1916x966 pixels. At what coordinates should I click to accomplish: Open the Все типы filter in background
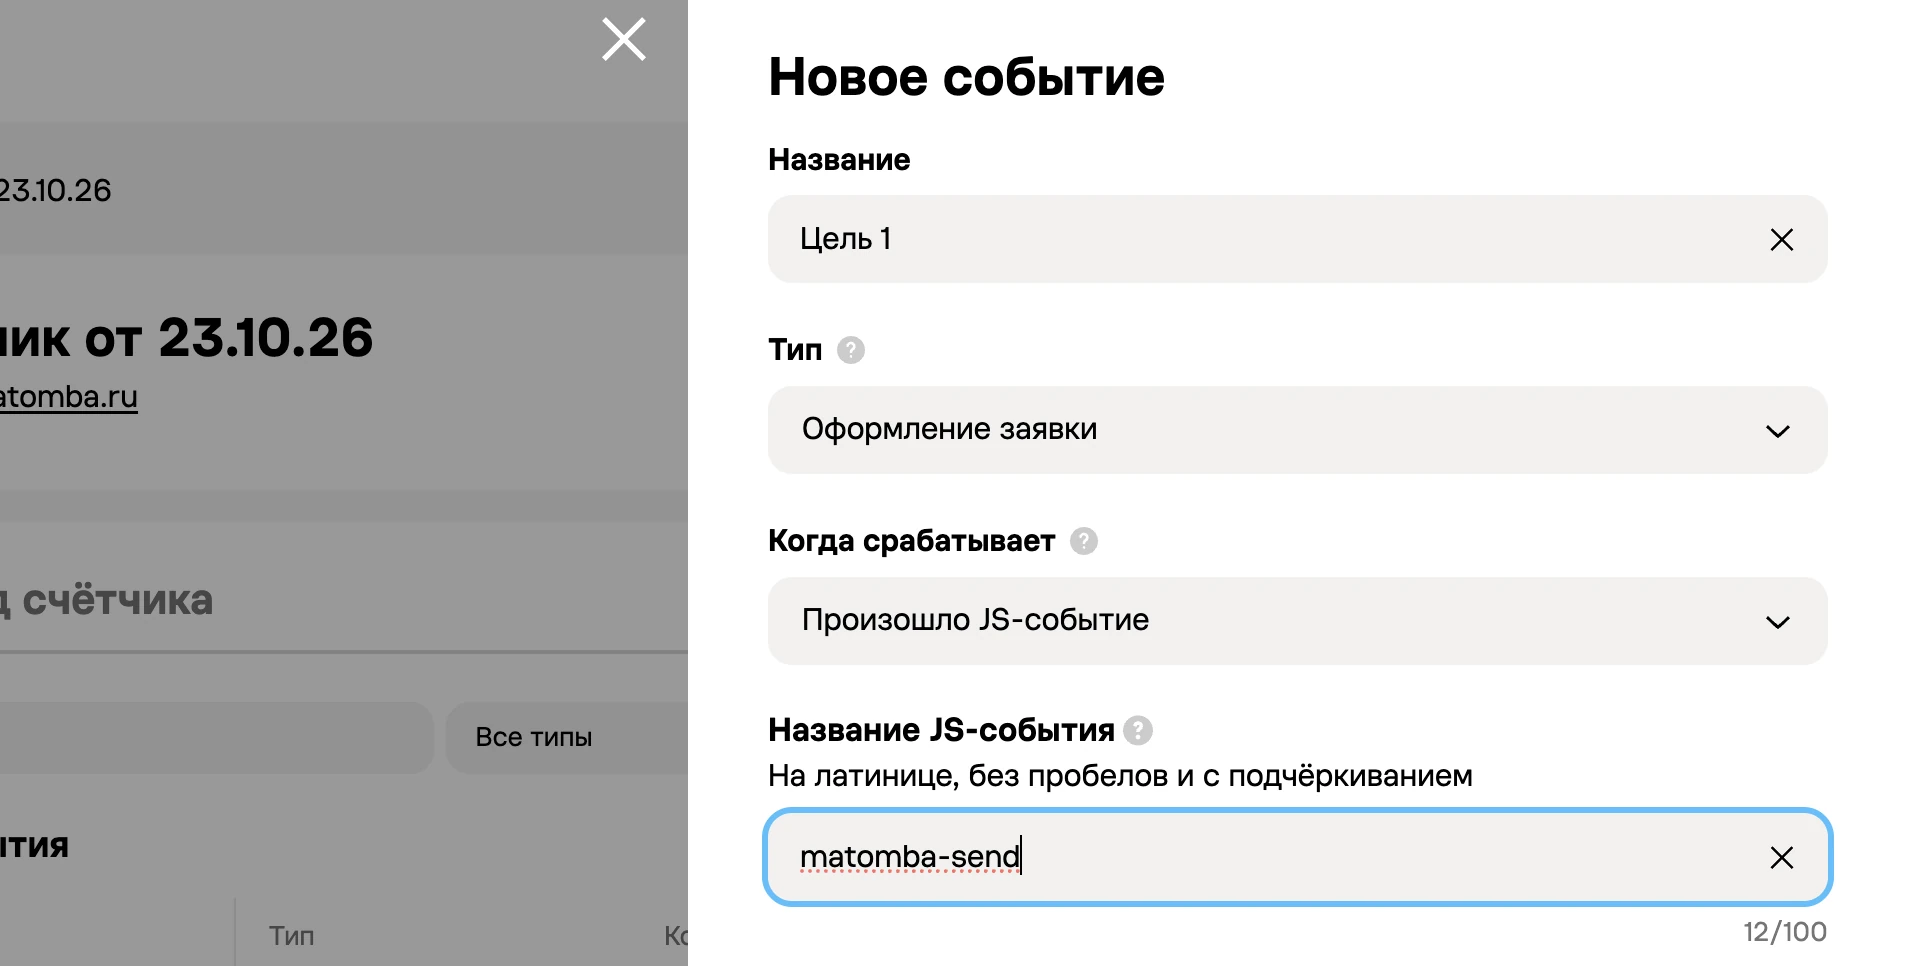567,737
